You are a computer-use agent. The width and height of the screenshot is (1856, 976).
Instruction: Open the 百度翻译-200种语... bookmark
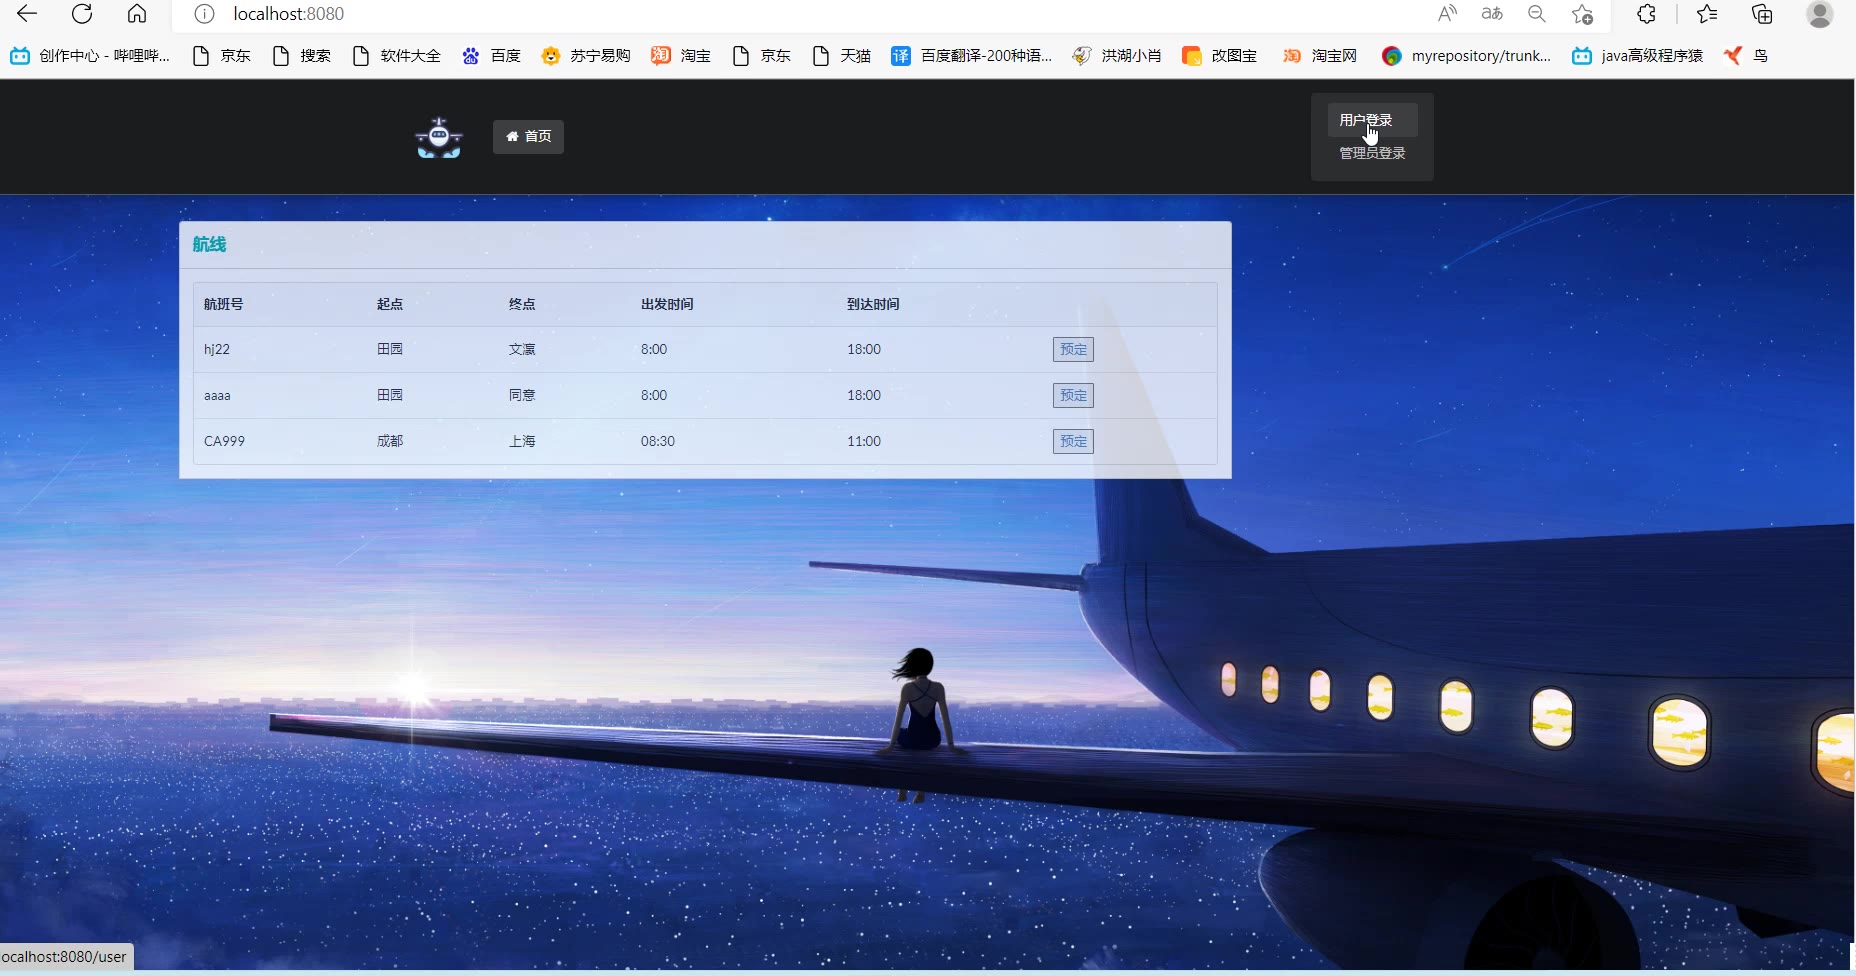pyautogui.click(x=971, y=56)
